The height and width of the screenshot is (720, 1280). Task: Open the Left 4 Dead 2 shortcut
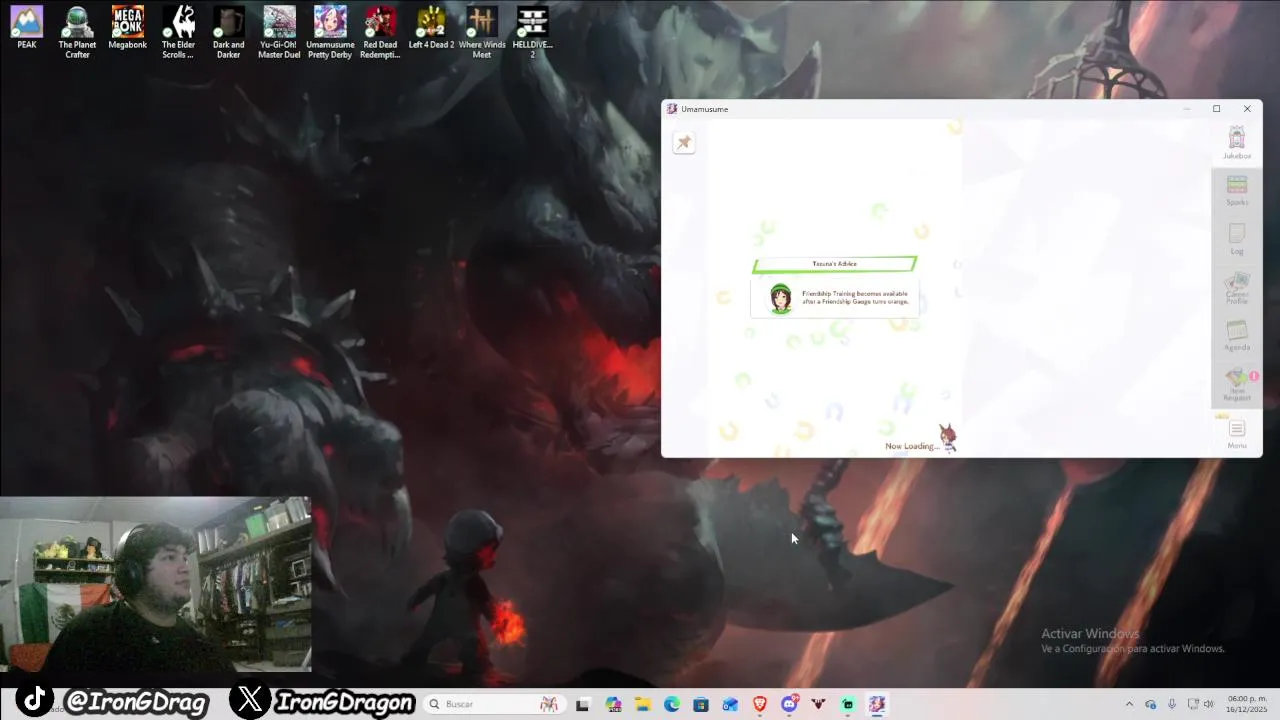(x=431, y=28)
